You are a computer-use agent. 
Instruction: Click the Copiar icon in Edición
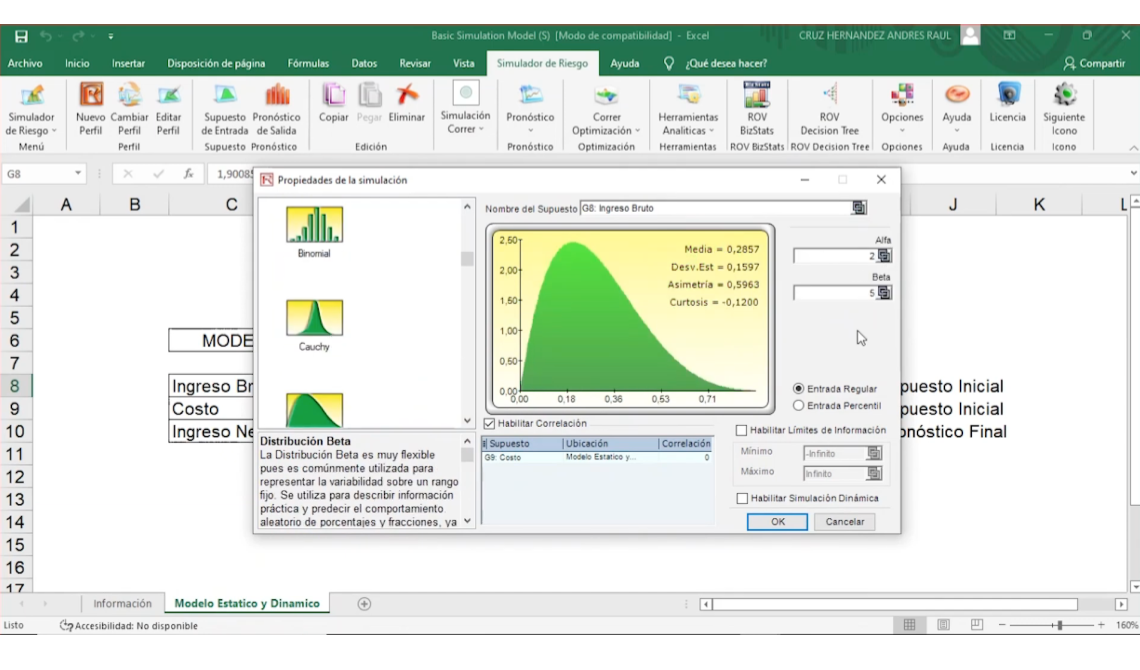pyautogui.click(x=334, y=95)
